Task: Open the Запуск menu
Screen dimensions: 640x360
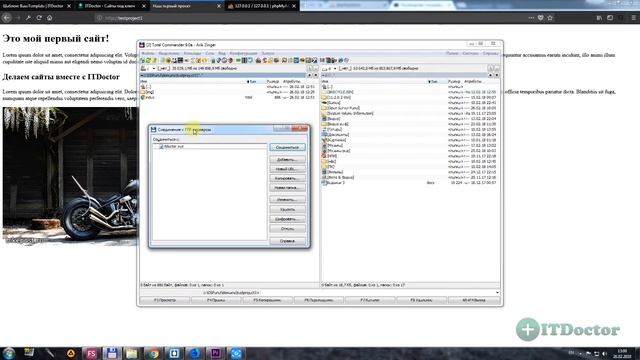Action: (x=268, y=53)
